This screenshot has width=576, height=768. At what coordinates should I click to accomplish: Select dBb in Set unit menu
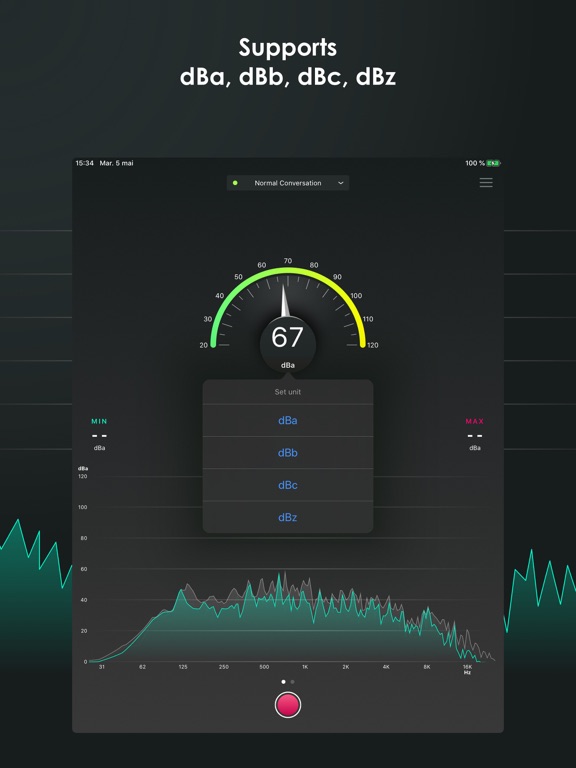point(288,453)
